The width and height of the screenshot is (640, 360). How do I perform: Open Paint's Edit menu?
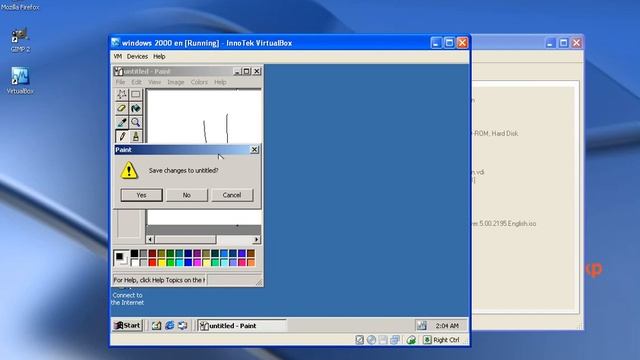136,82
